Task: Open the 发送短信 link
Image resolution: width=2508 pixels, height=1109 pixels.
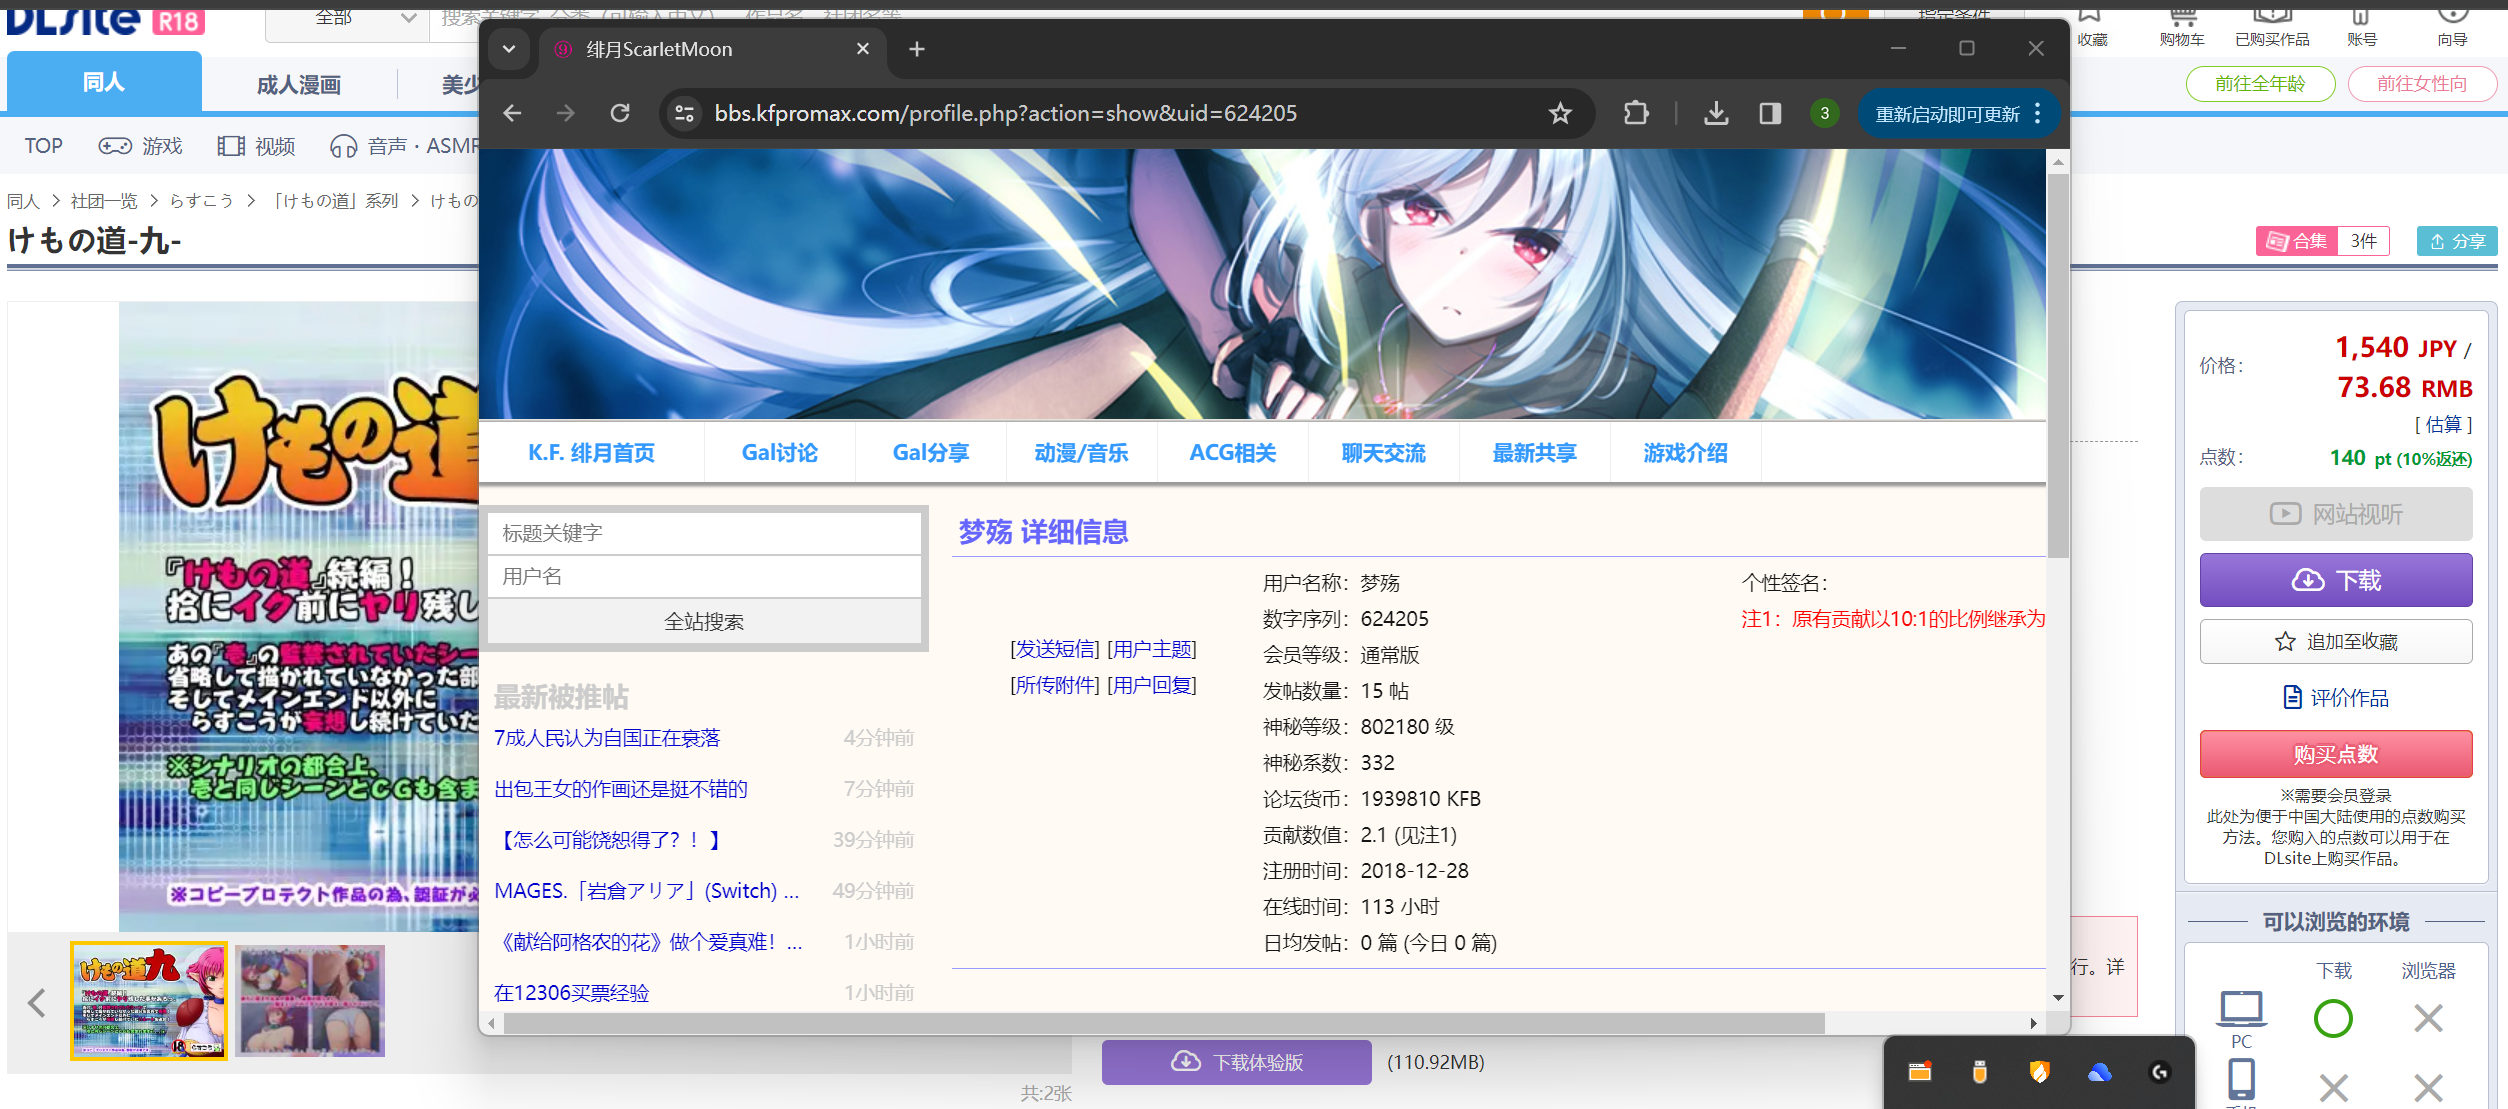Action: pos(1054,649)
